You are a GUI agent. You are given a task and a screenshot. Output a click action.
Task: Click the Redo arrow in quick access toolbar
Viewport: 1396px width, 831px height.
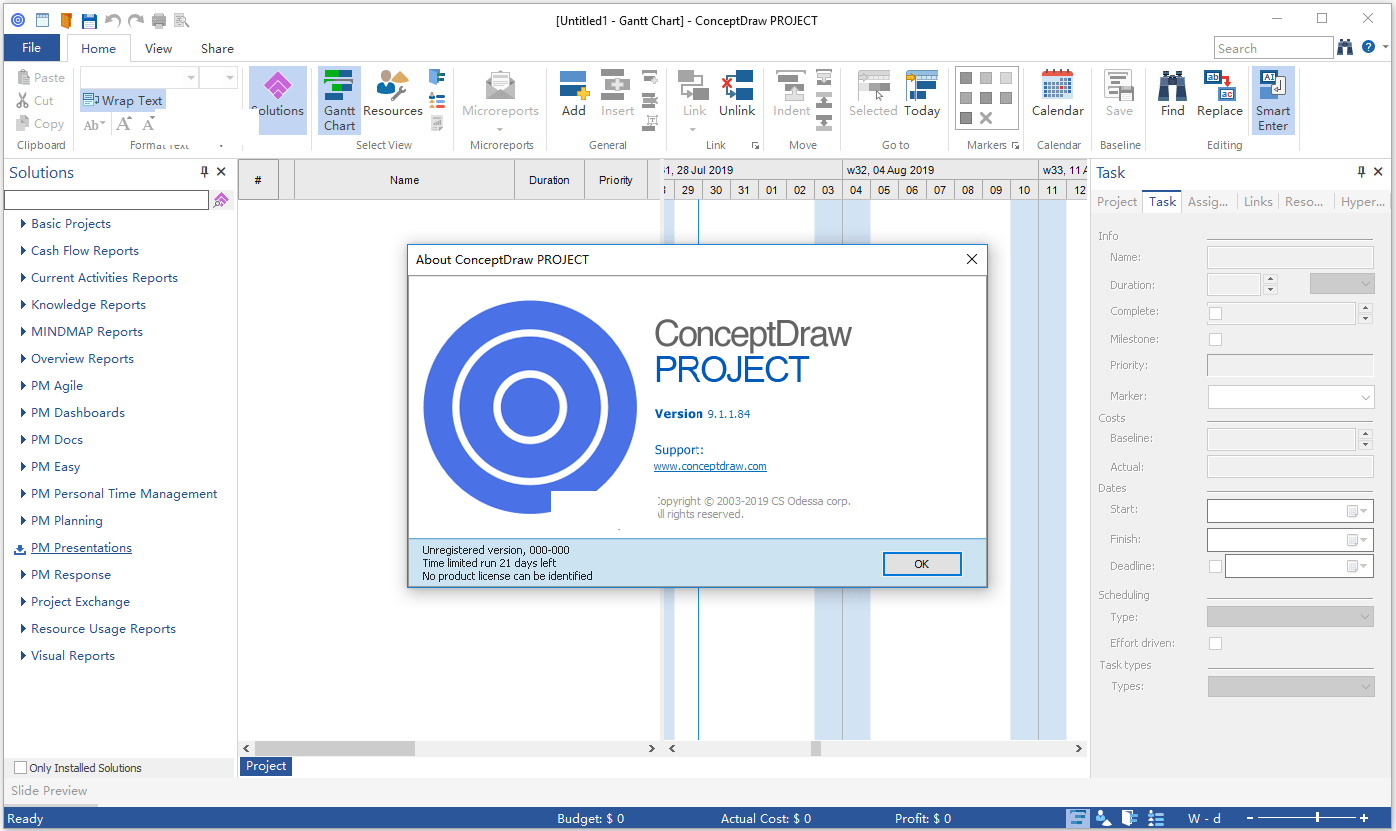tap(135, 20)
